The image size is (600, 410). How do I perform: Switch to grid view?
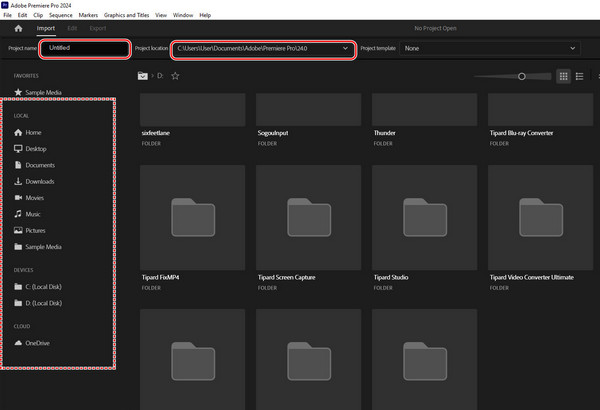(563, 76)
